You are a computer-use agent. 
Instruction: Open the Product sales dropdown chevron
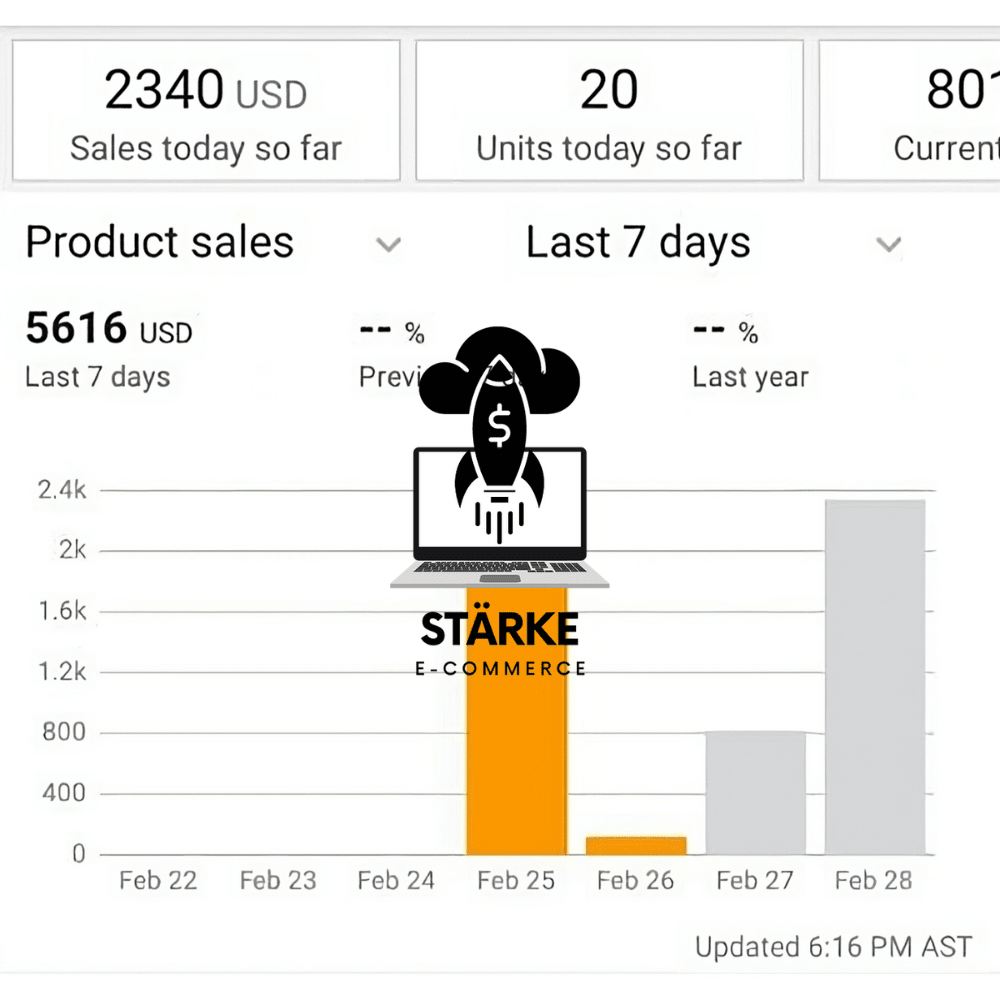pos(388,244)
